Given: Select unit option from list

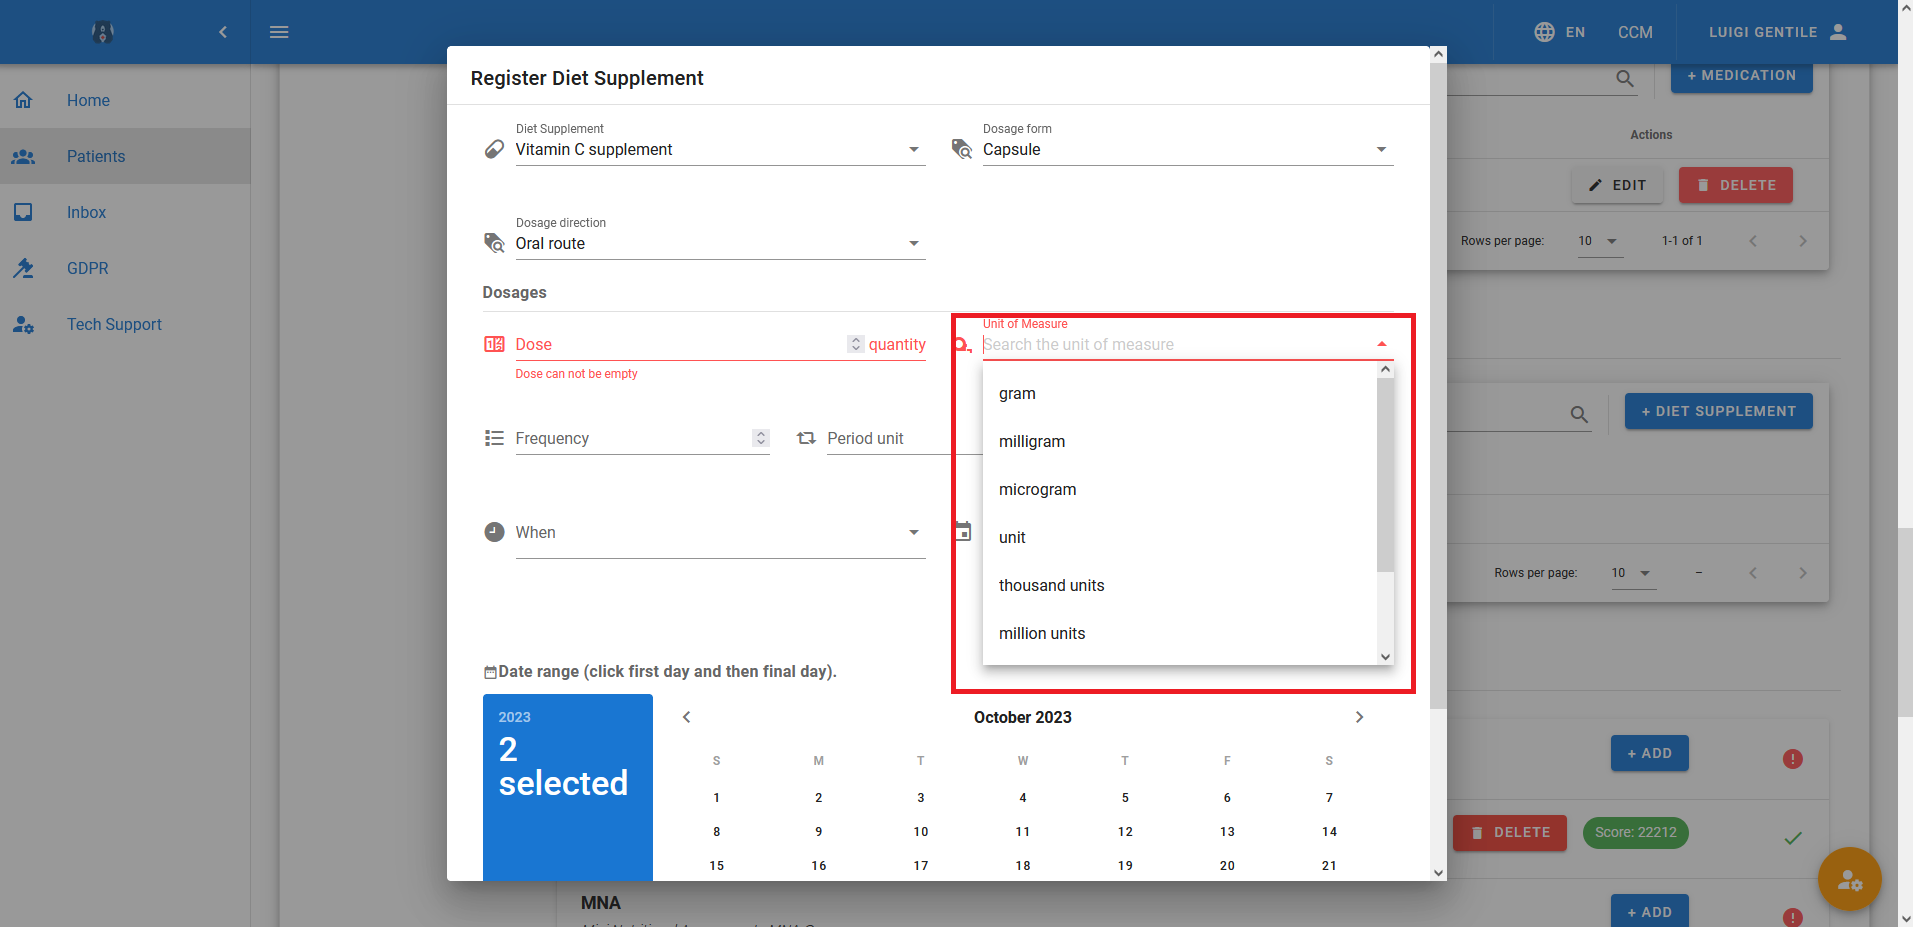Looking at the screenshot, I should click(1180, 538).
